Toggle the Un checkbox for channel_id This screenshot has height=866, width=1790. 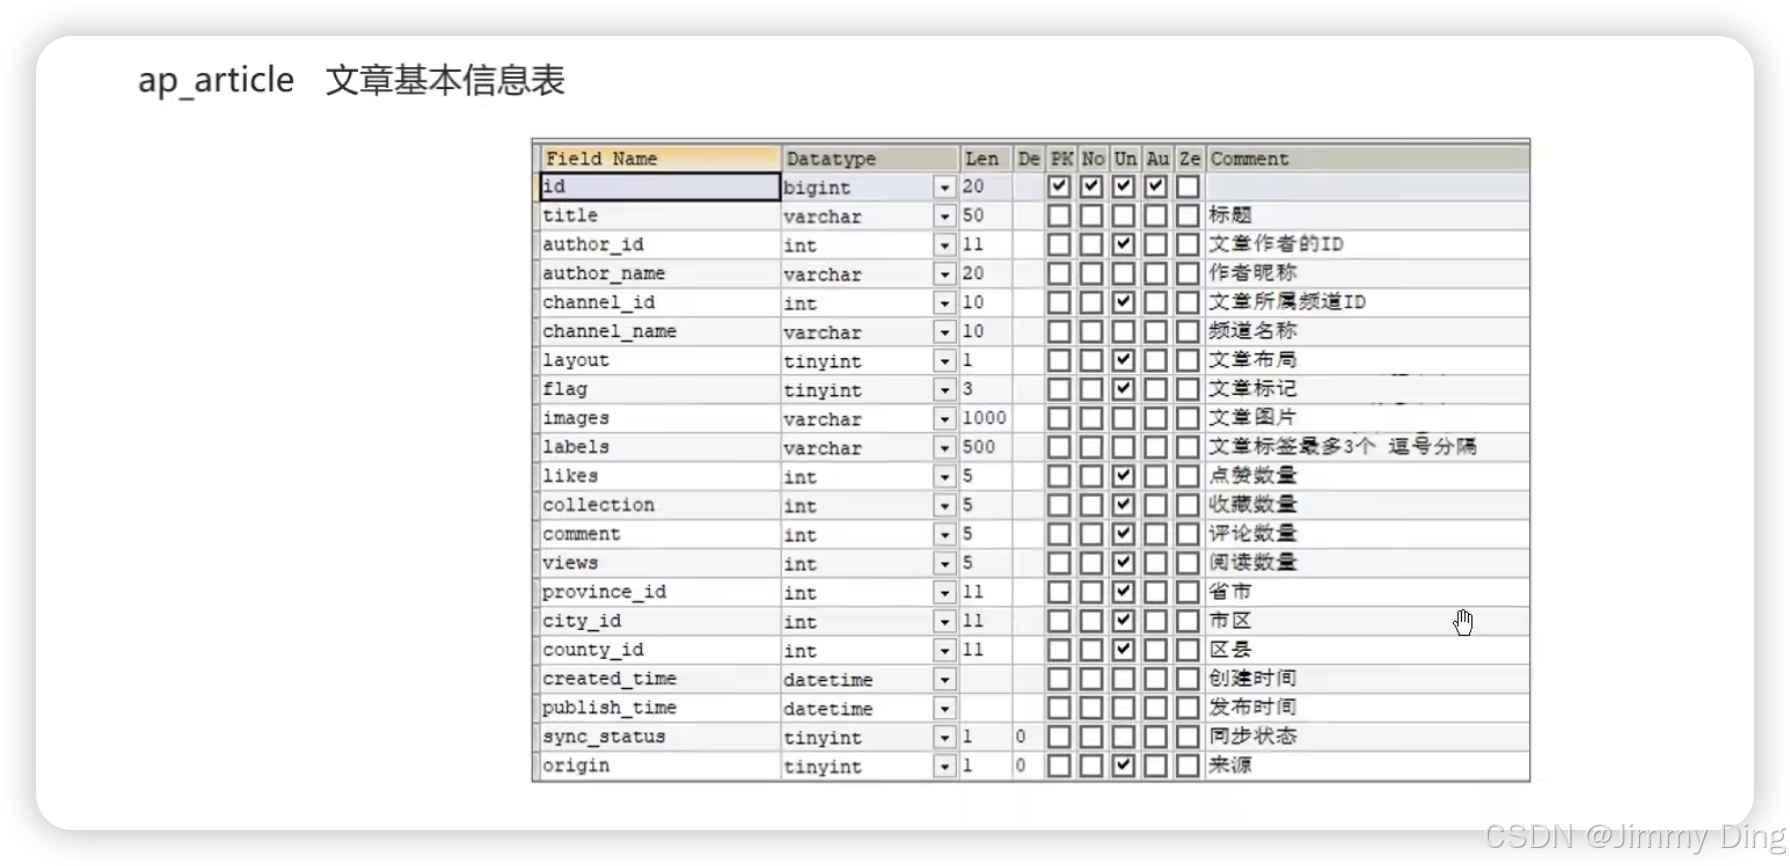point(1124,302)
